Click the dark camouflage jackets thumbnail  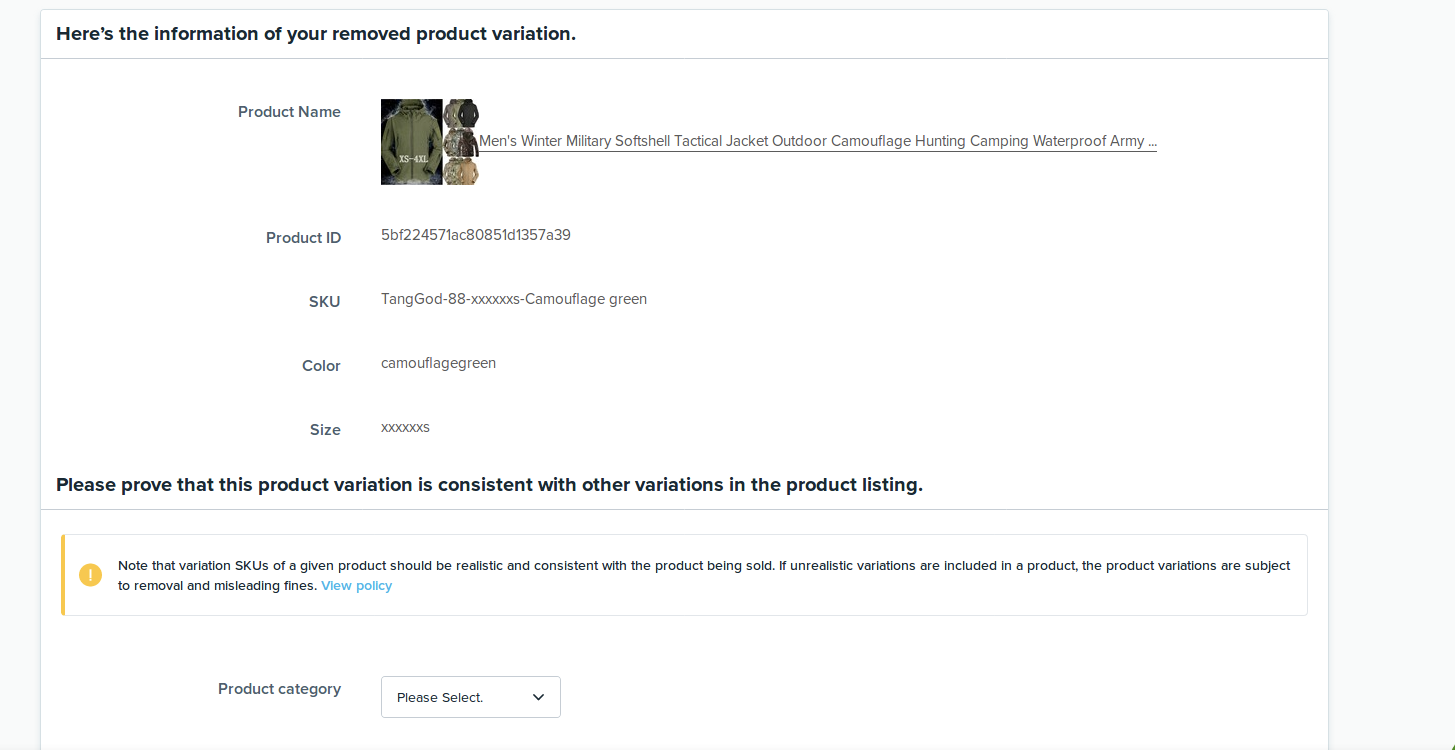click(x=461, y=142)
